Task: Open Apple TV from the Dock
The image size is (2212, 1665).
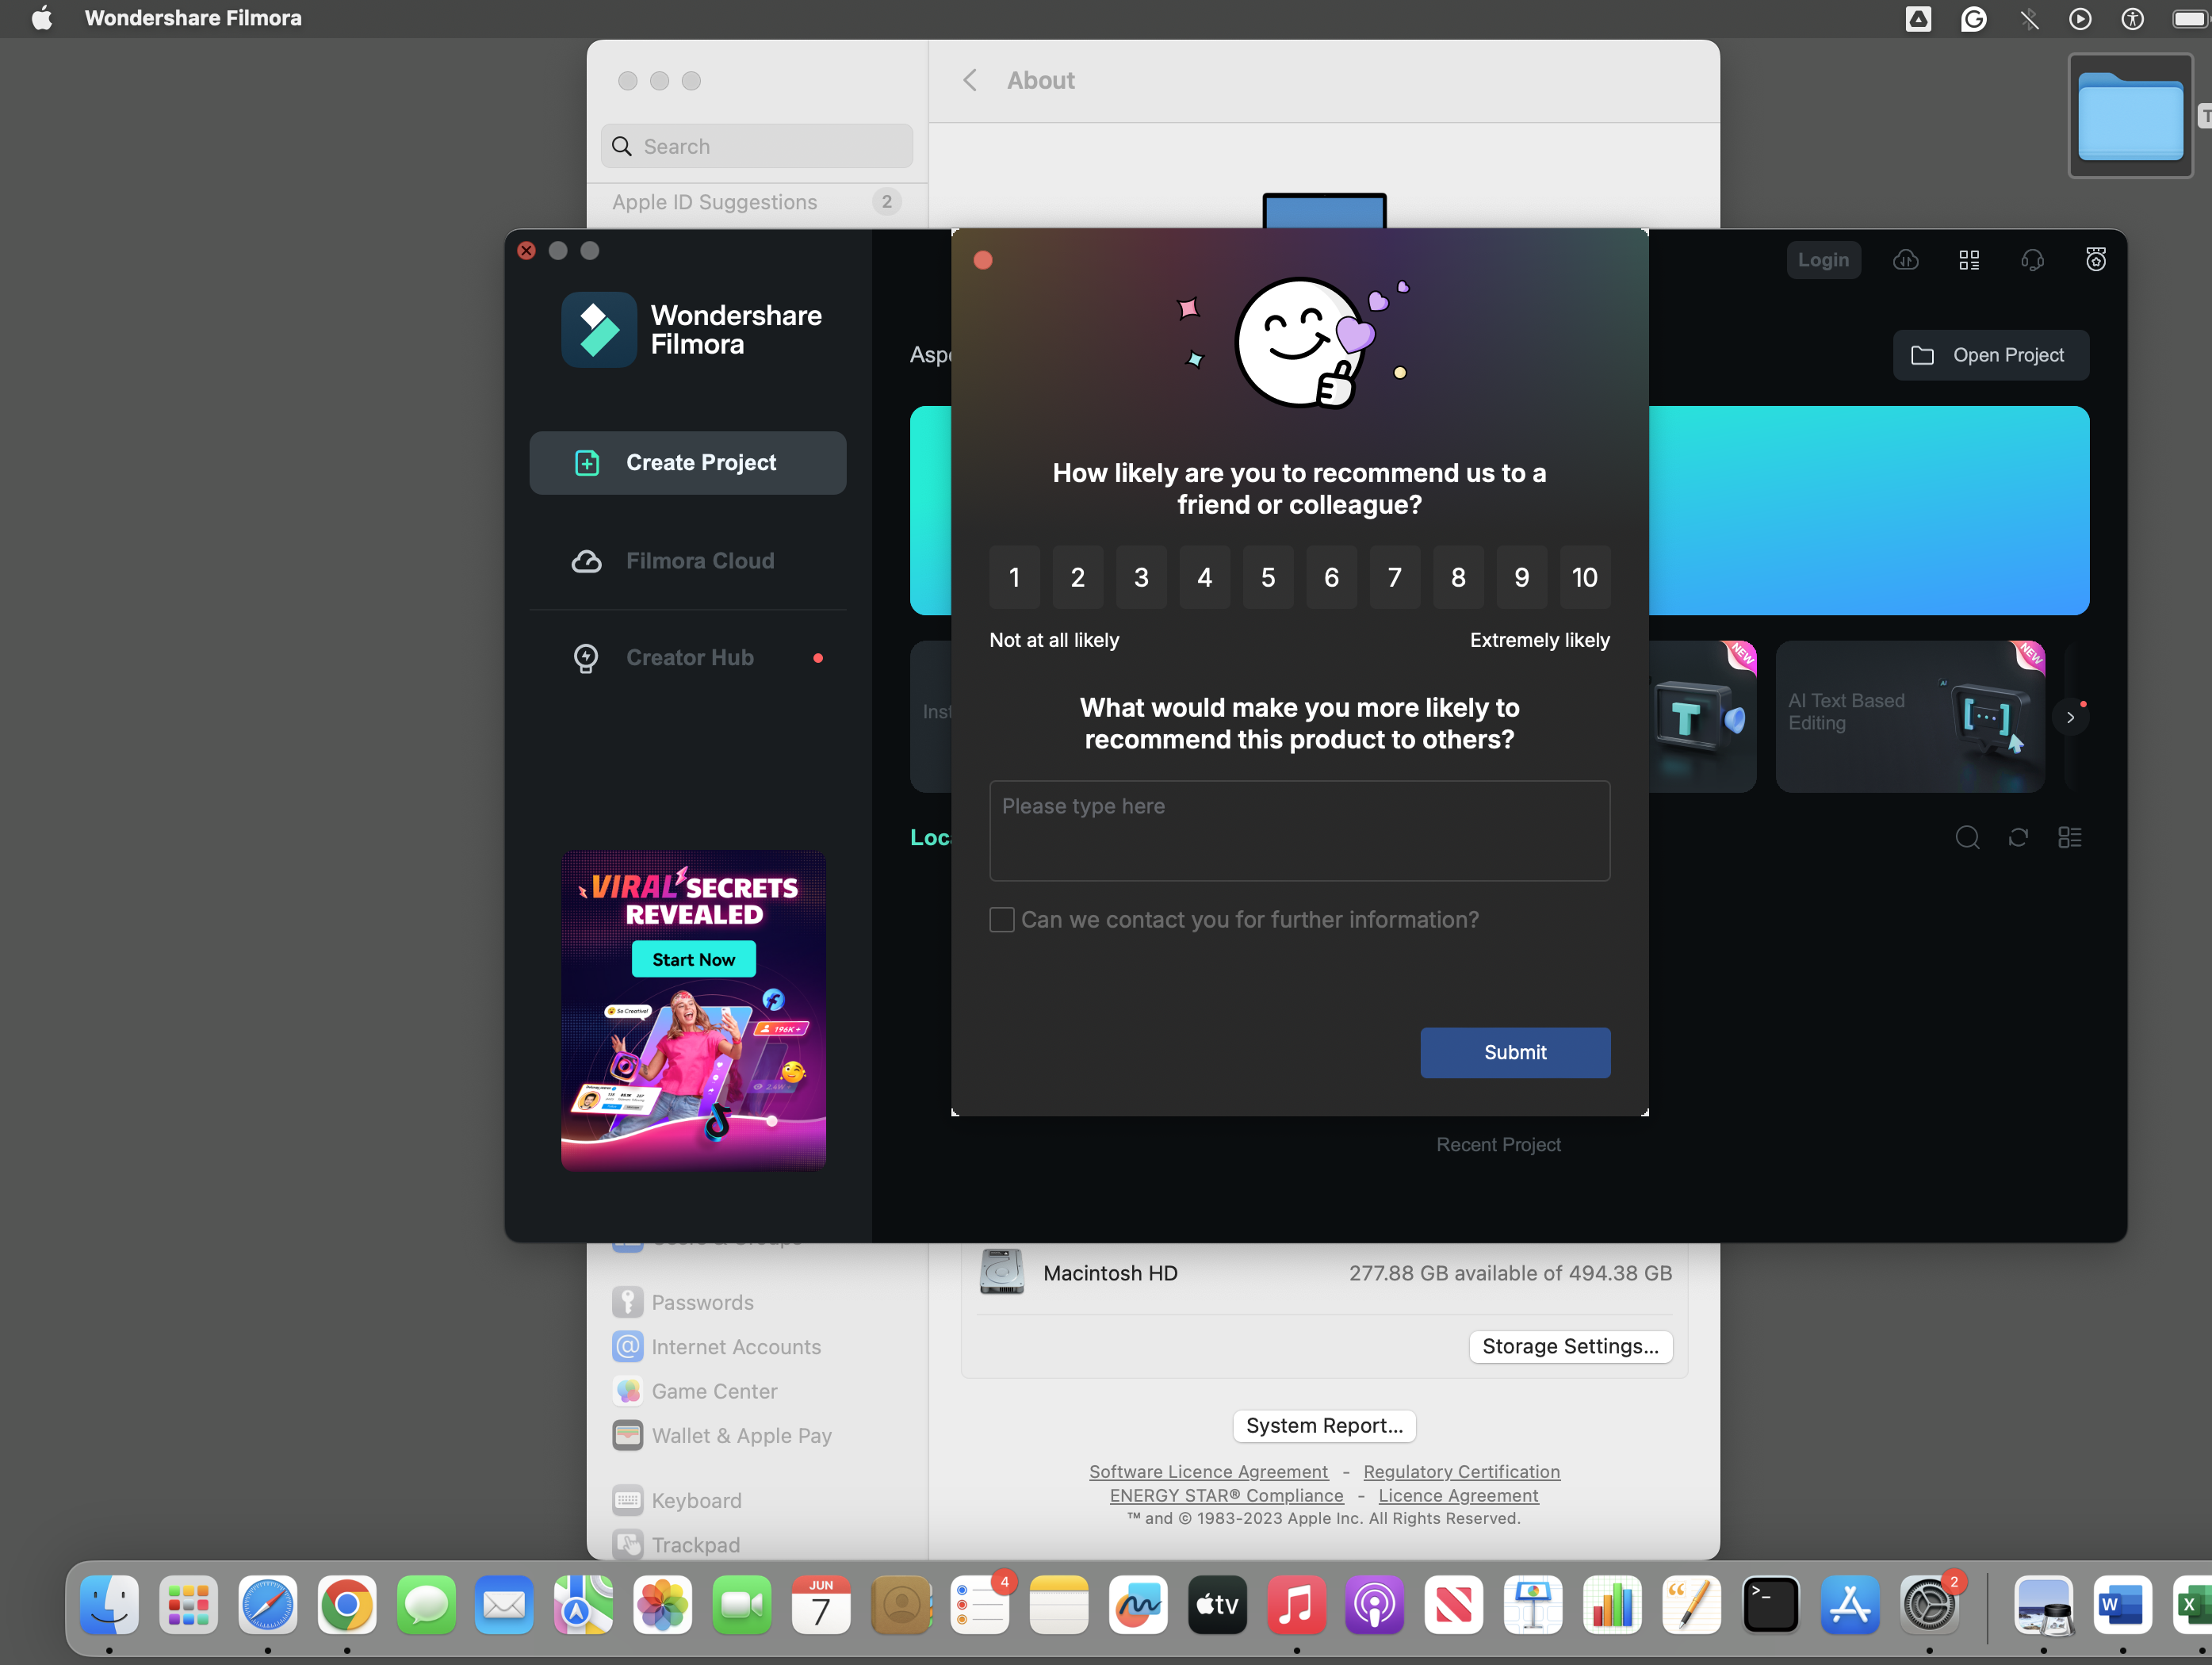Action: click(x=1217, y=1605)
